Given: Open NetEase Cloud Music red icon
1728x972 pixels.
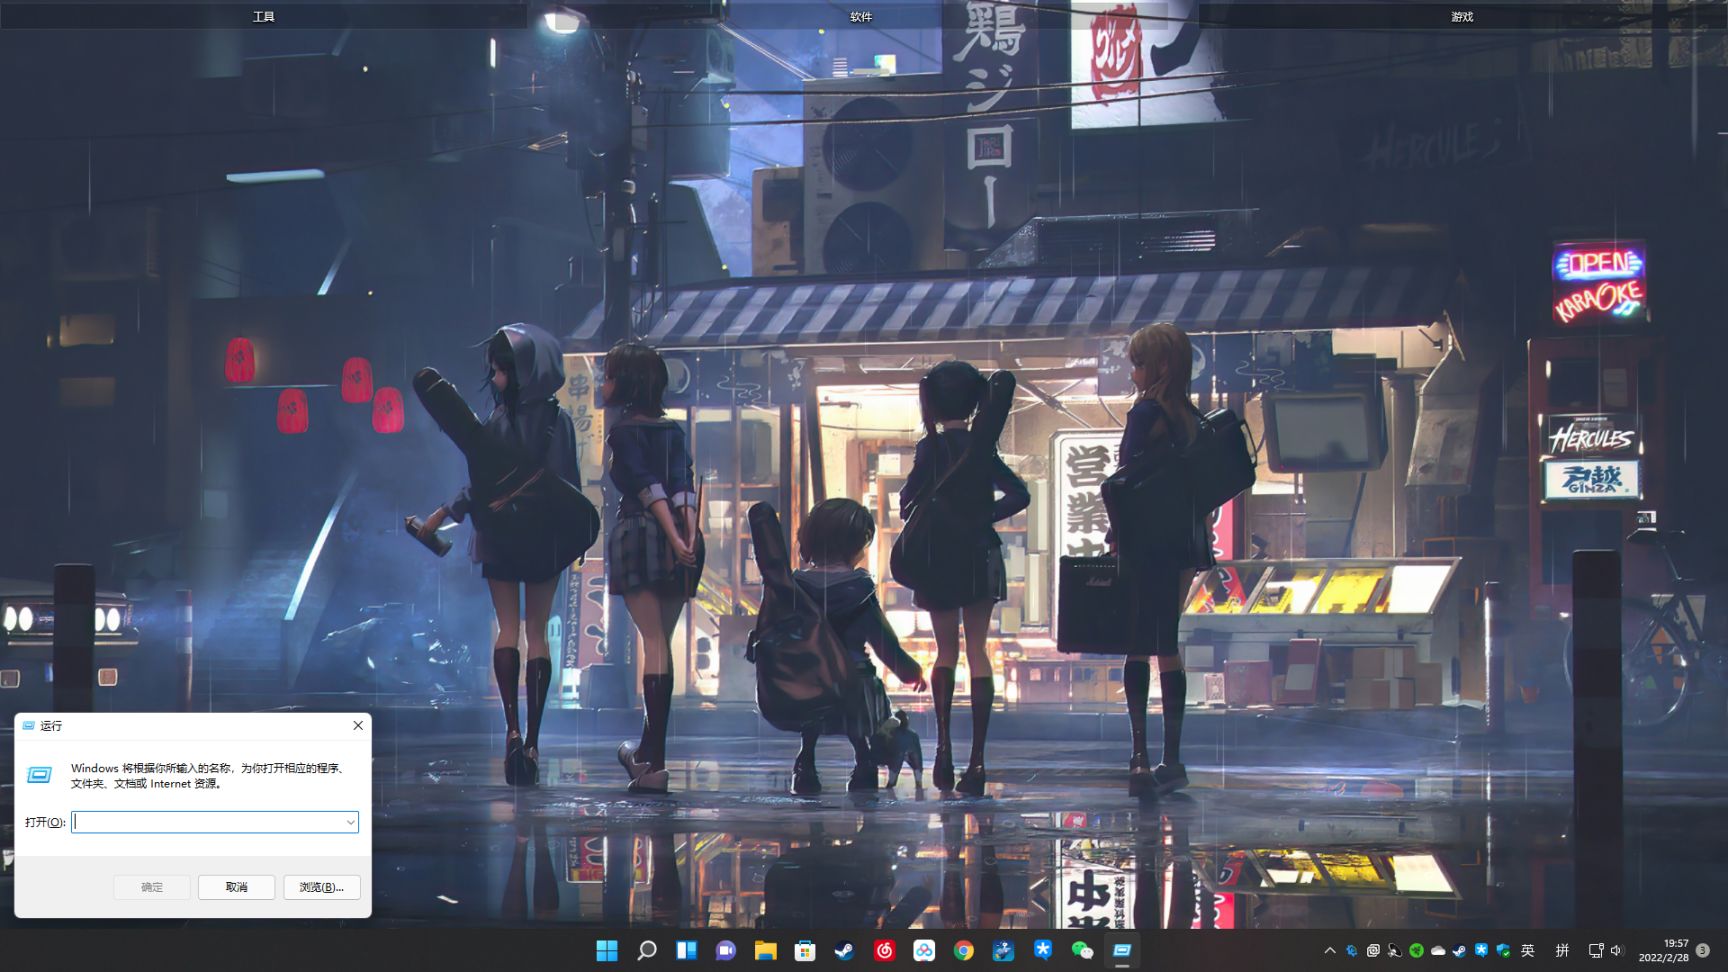Looking at the screenshot, I should 884,950.
